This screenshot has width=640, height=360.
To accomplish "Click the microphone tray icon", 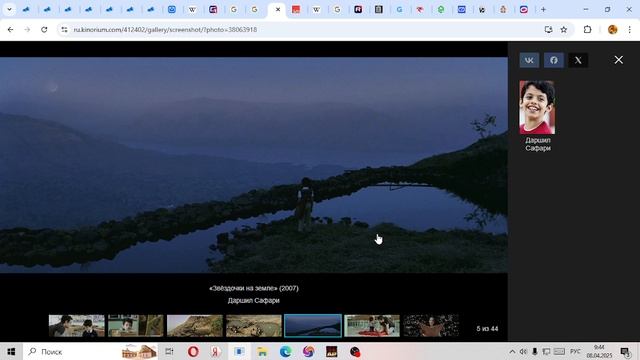I will pos(535,351).
